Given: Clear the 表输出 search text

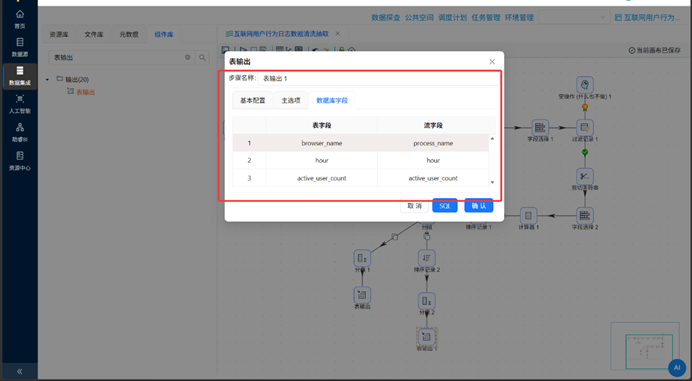Looking at the screenshot, I should (x=188, y=57).
